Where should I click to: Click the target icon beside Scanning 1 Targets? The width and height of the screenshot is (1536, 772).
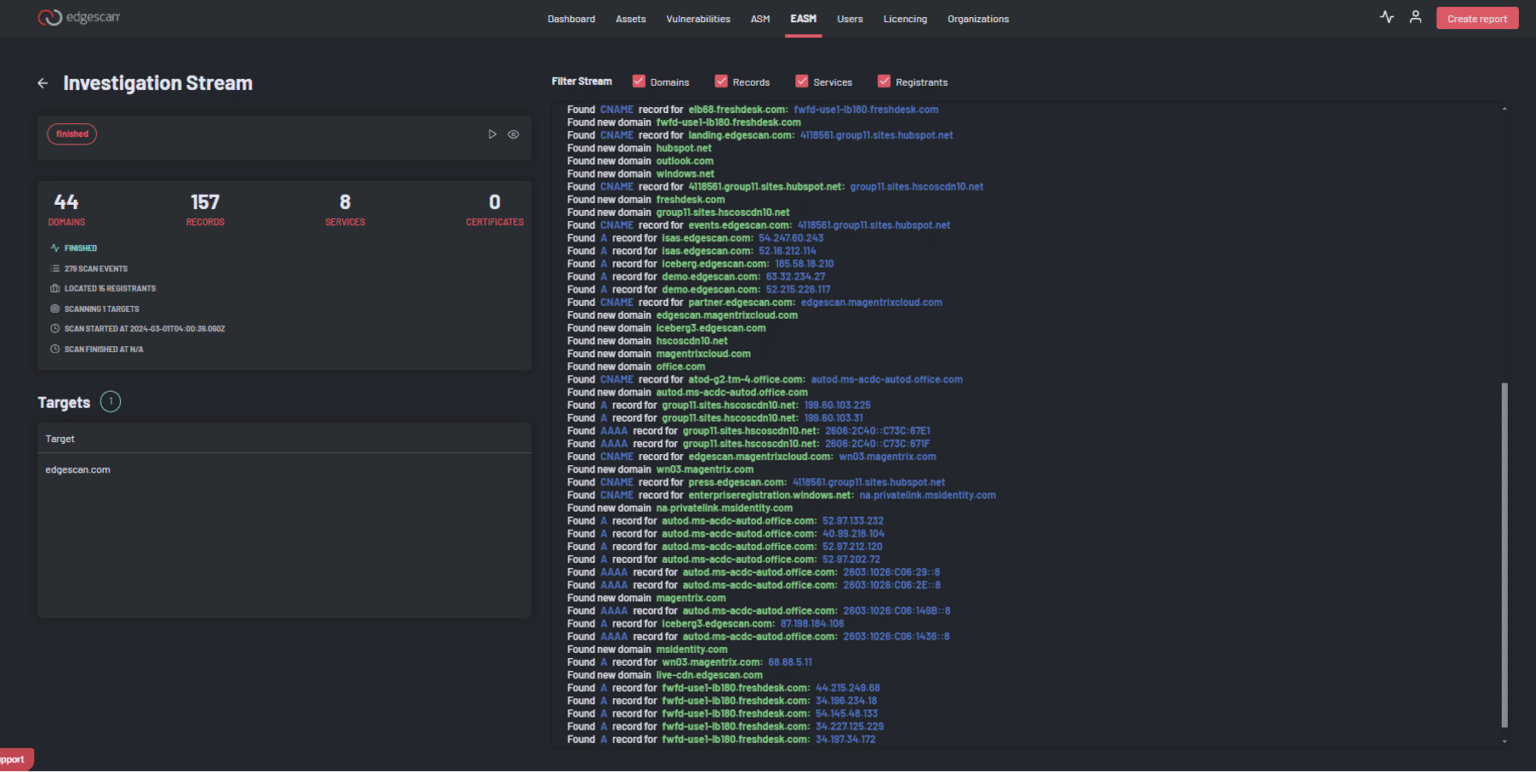(55, 309)
